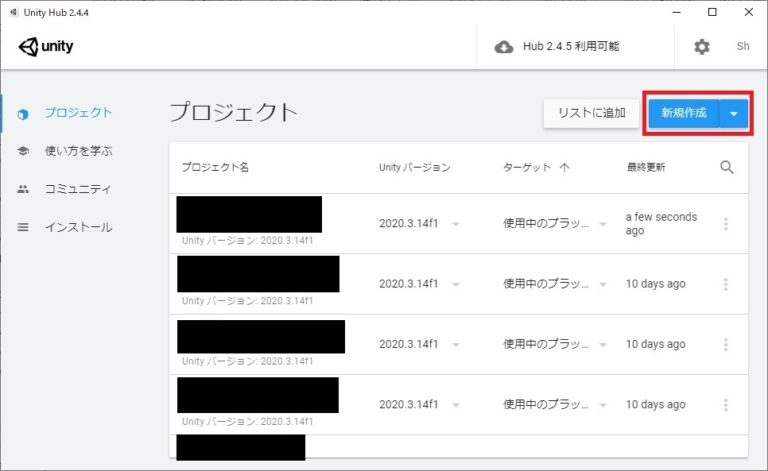768x471 pixels.
Task: Open the プロジェクト sidebar tab
Action: point(78,113)
